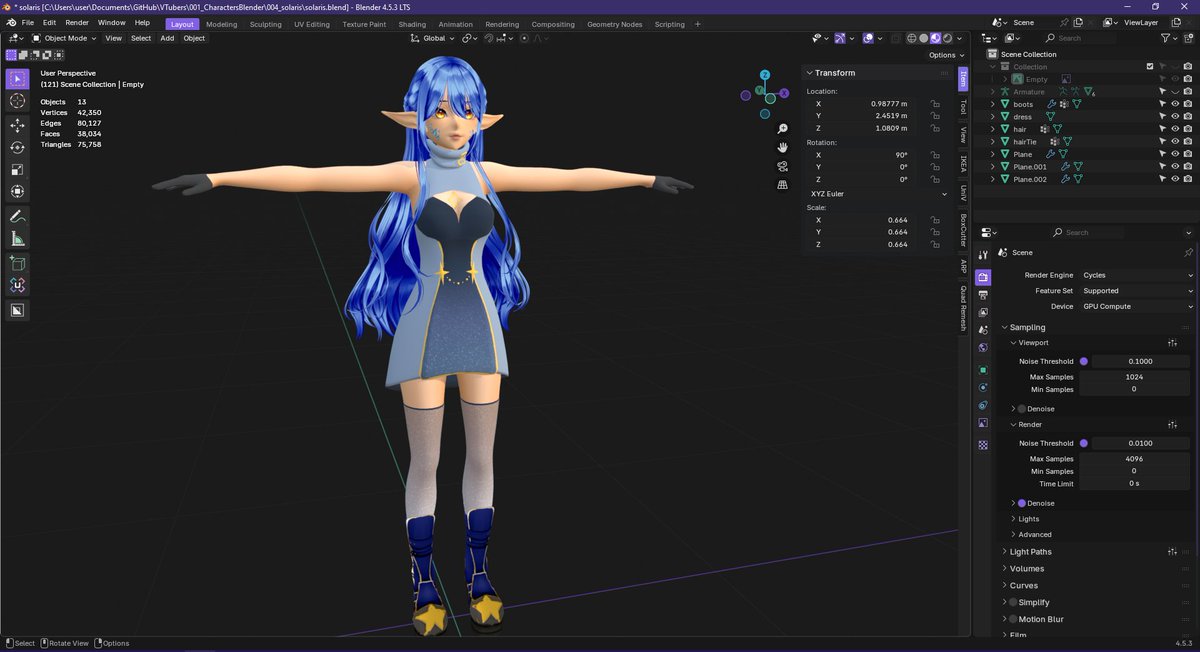
Task: Switch perspective/orthographic grid icon
Action: 783,184
